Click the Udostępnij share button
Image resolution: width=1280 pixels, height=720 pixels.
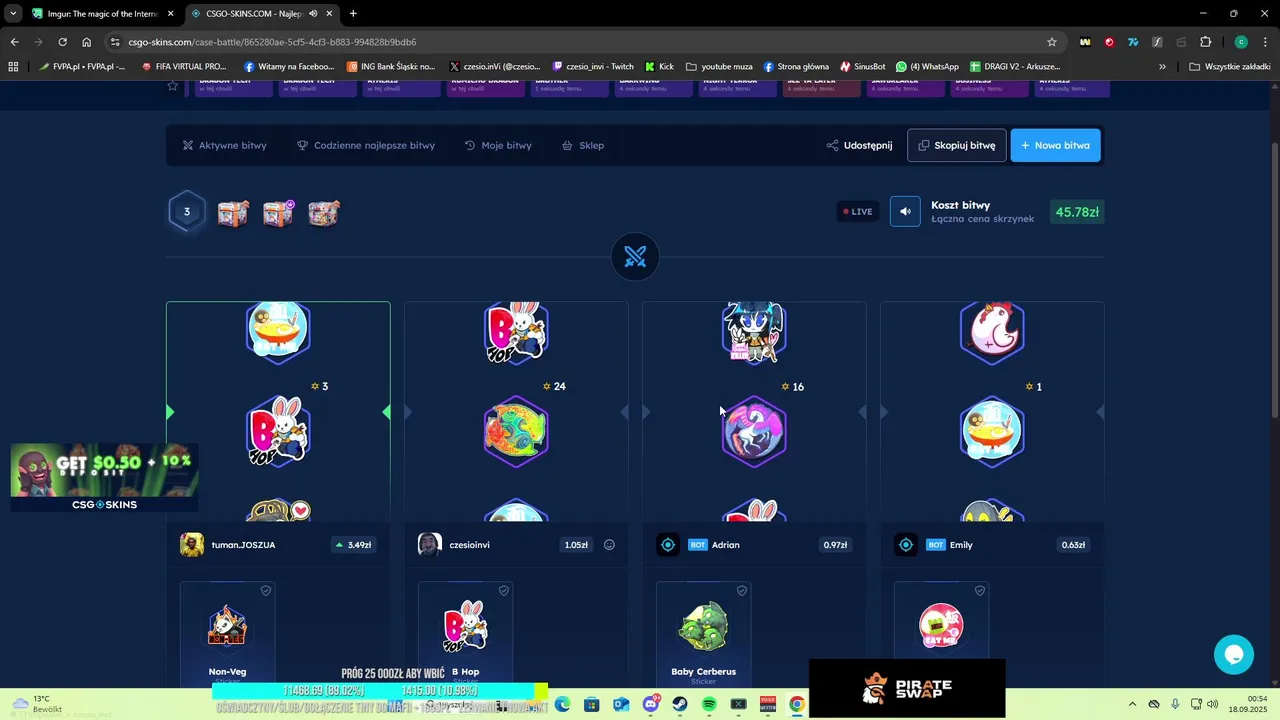[859, 145]
